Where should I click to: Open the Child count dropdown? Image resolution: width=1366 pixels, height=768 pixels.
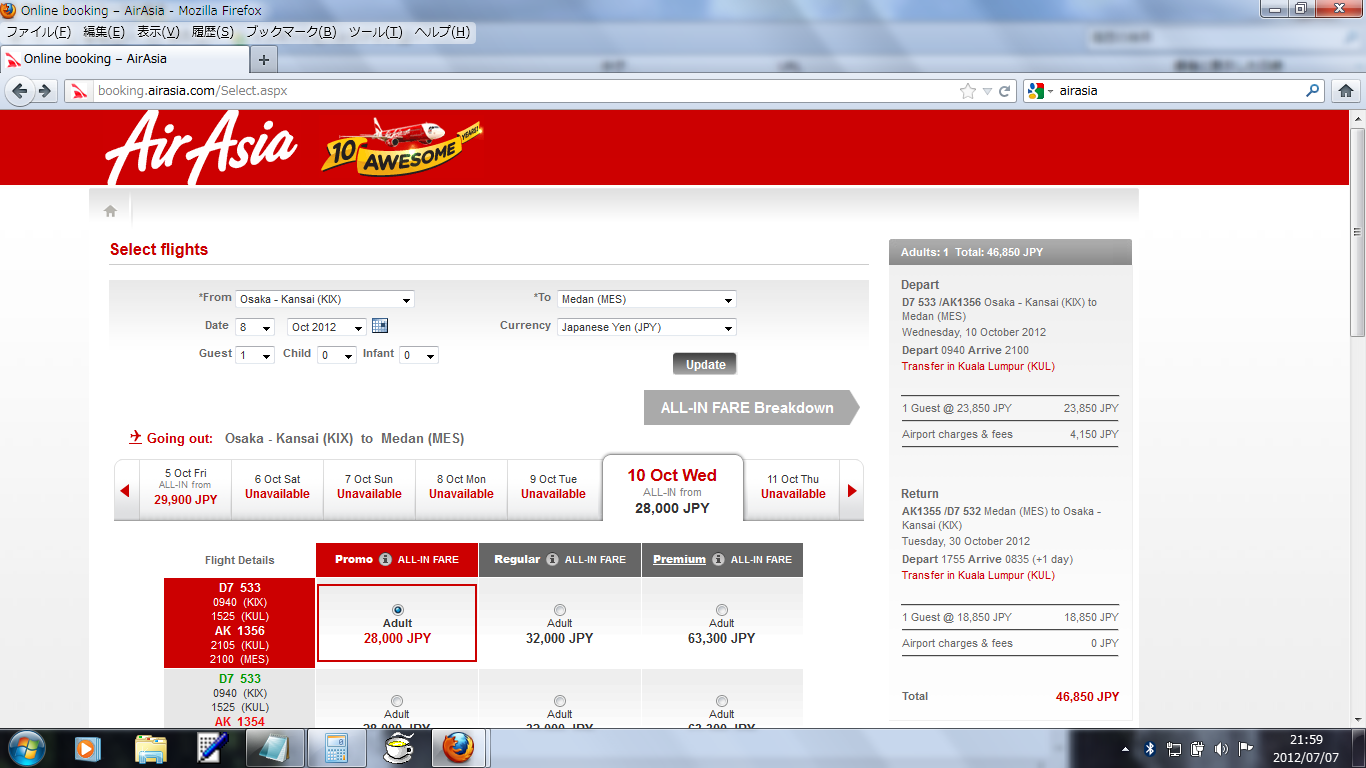click(x=337, y=355)
